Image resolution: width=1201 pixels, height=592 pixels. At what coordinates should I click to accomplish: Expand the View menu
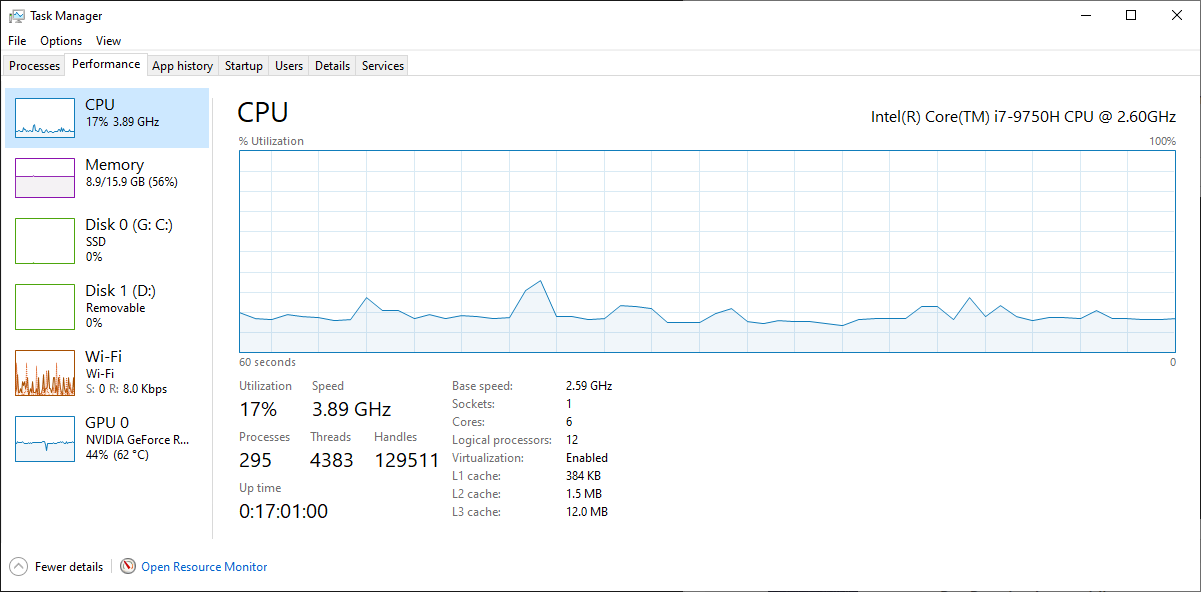(108, 41)
